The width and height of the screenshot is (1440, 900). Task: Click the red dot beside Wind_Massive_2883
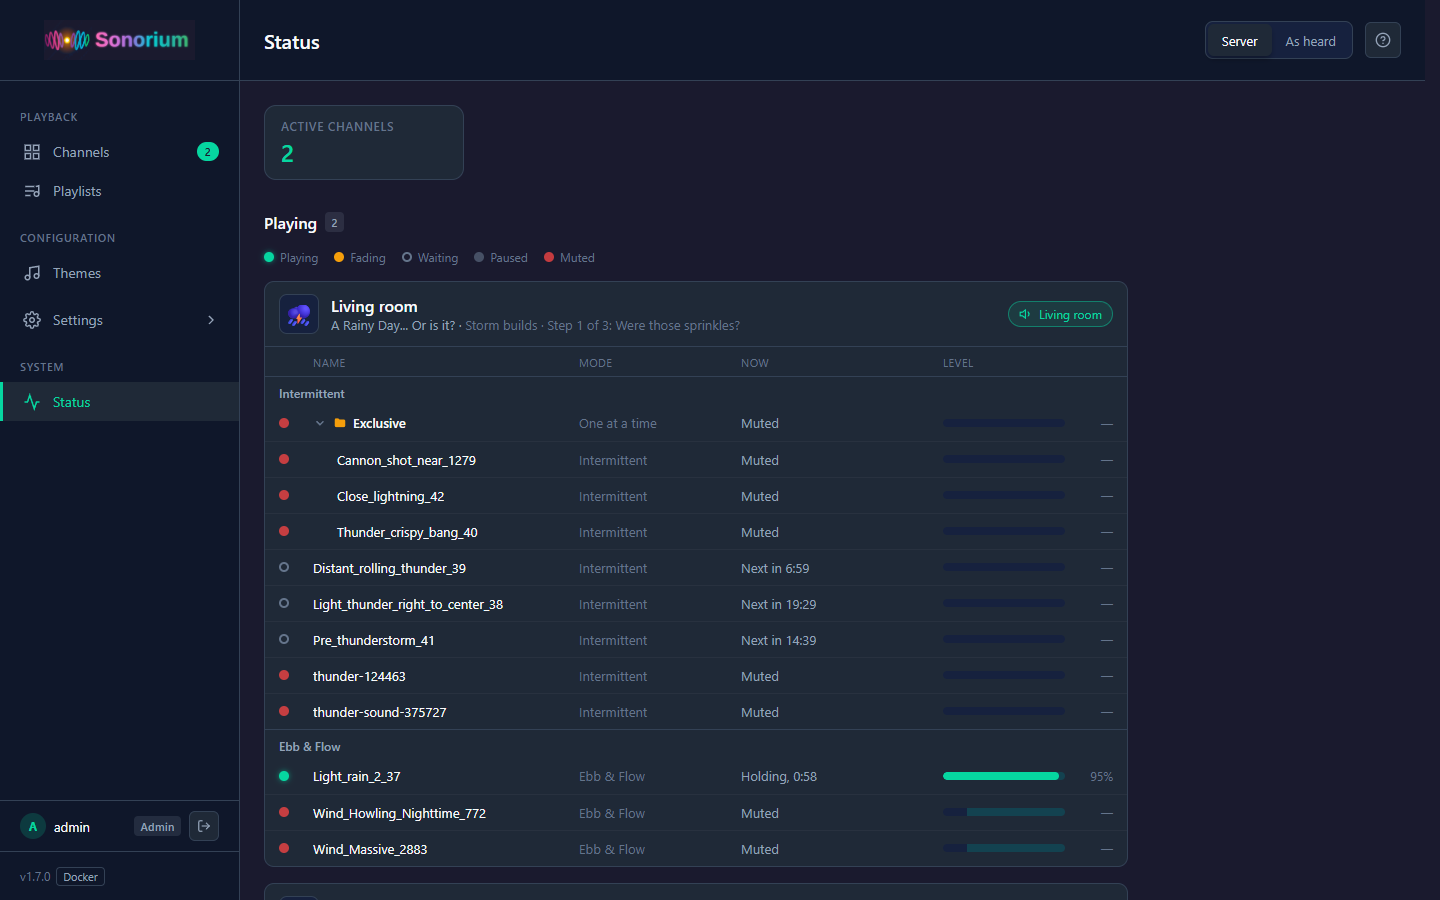tap(284, 848)
